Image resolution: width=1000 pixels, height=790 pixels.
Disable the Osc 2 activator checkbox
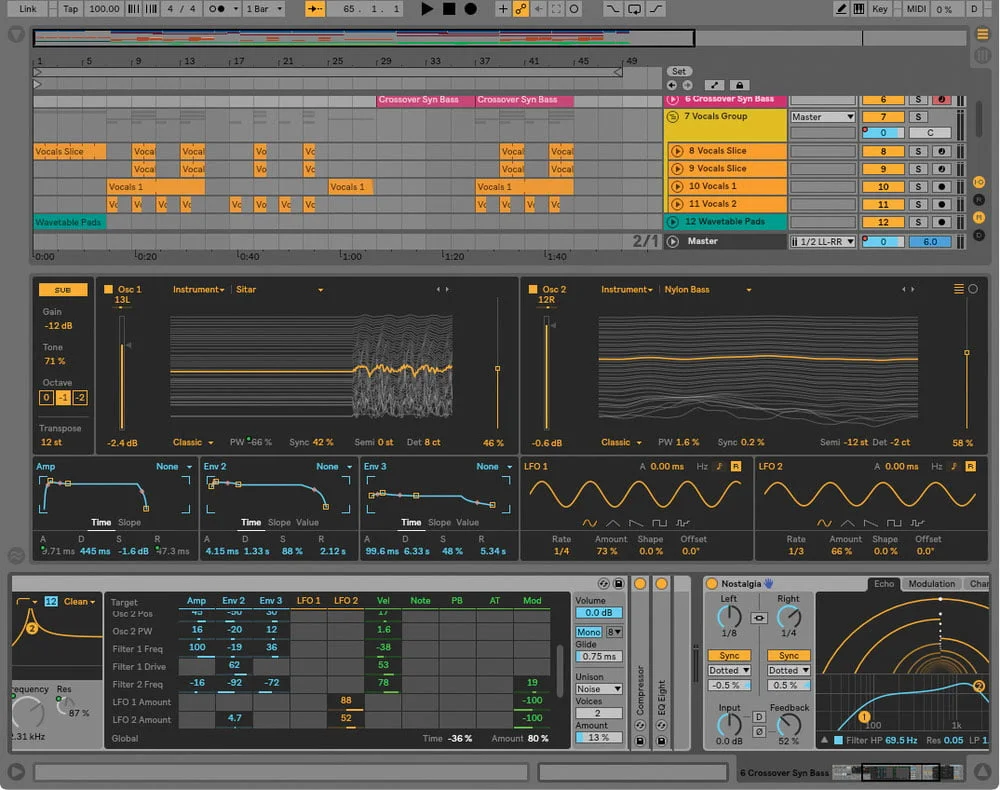point(533,290)
